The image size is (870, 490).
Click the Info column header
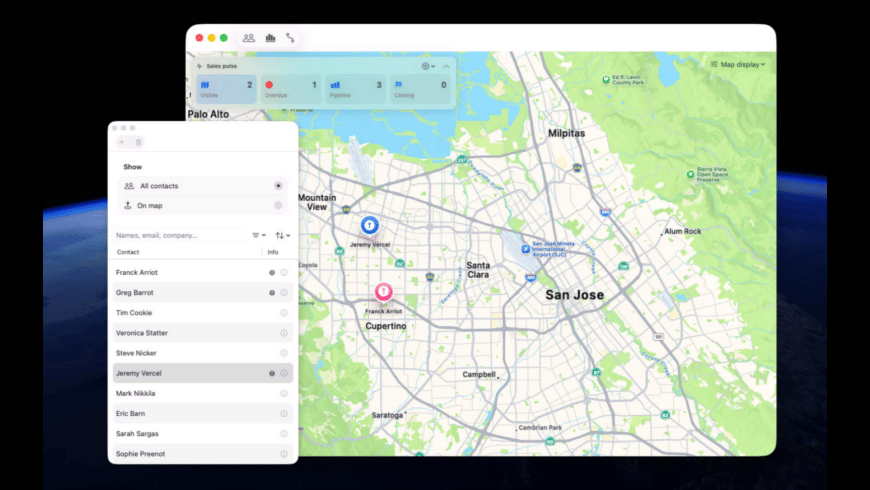click(x=272, y=252)
